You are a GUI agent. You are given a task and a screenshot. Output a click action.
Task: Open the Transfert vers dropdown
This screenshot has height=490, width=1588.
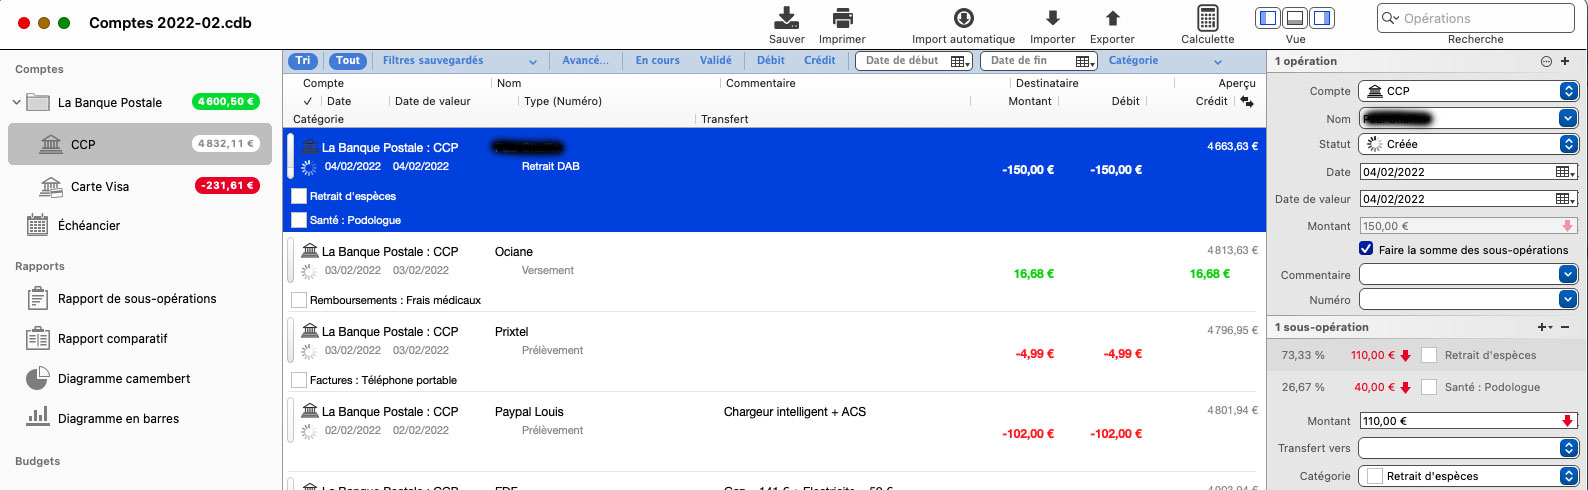click(1467, 448)
